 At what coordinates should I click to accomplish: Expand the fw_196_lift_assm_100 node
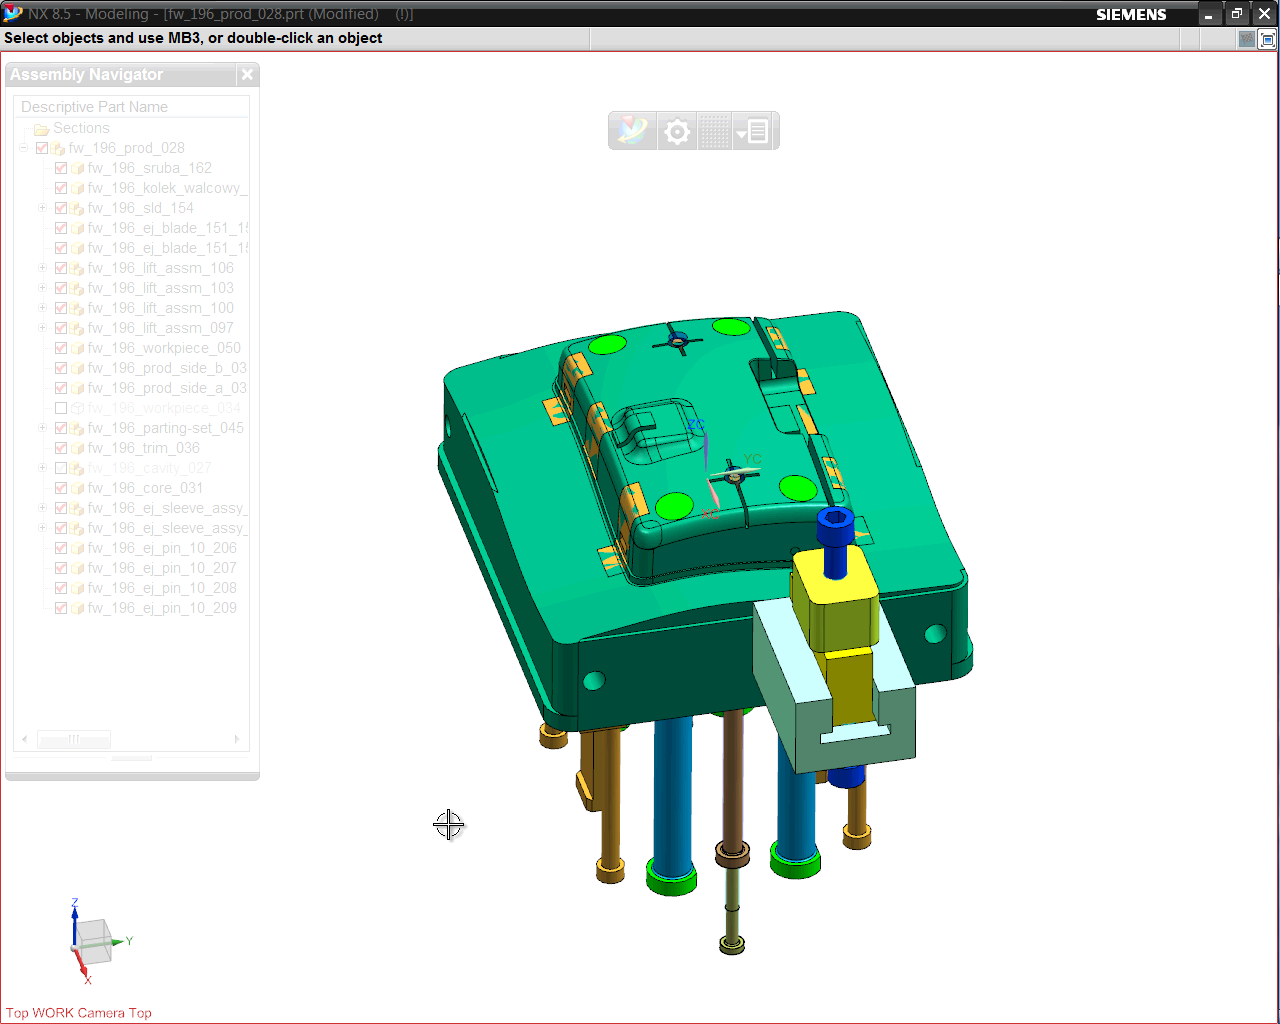(x=43, y=308)
